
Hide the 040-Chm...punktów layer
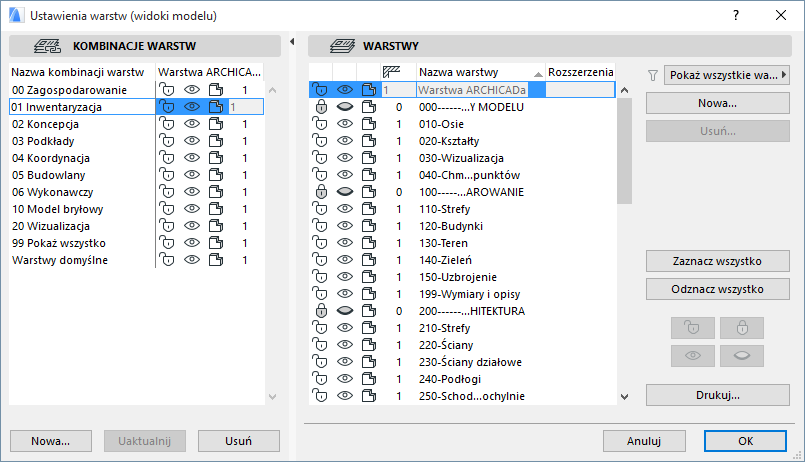pyautogui.click(x=344, y=175)
